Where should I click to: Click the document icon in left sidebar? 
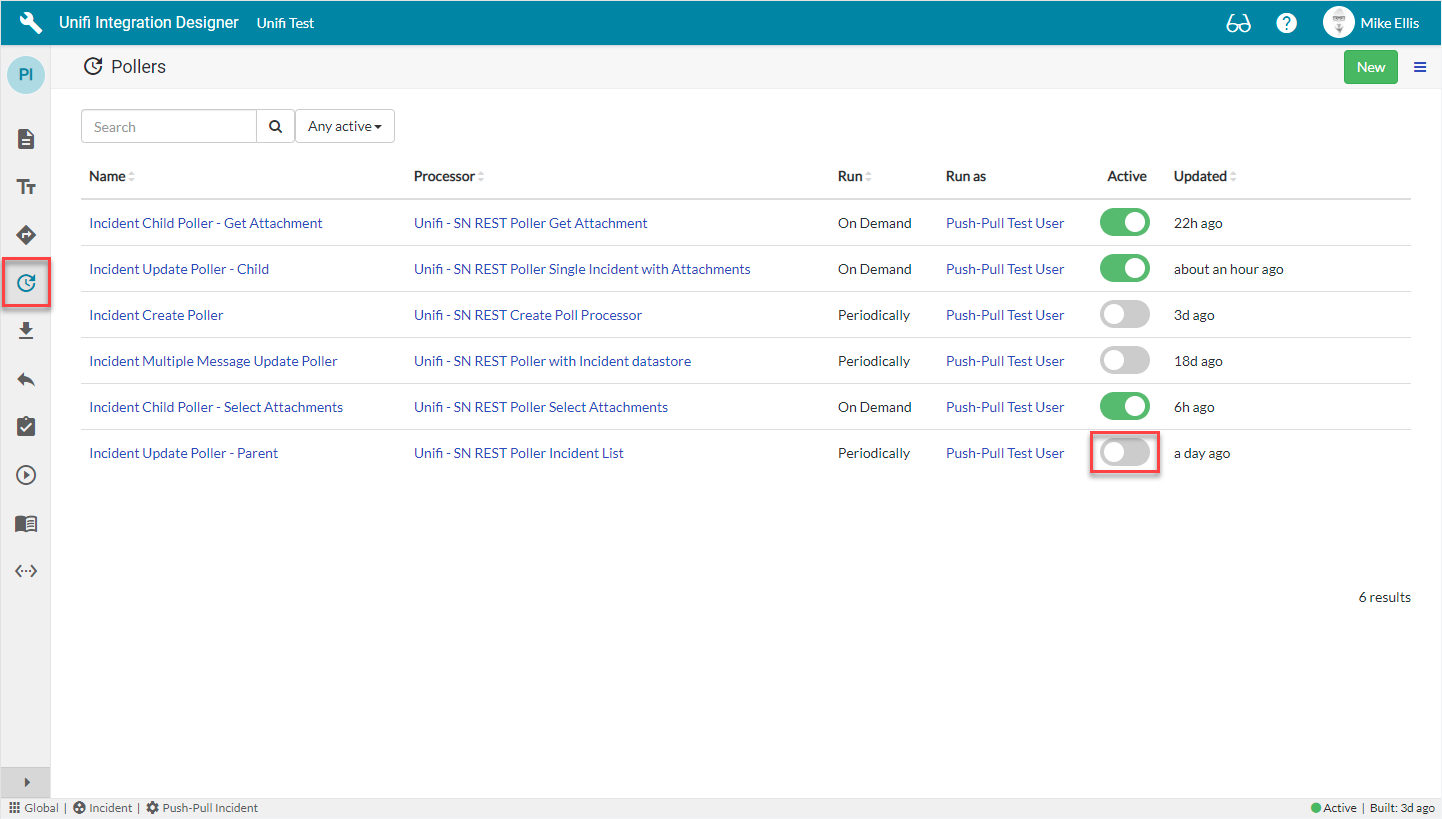[26, 139]
